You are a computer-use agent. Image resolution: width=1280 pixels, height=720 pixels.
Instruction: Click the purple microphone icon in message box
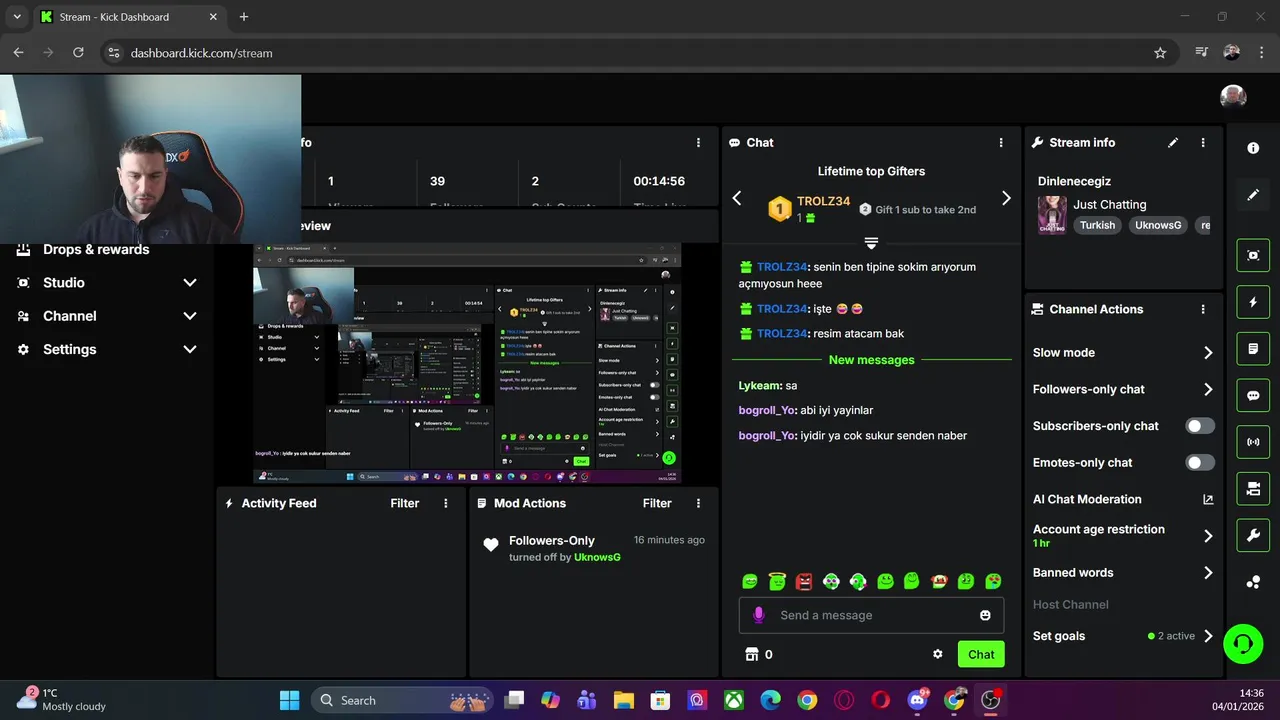coord(759,615)
